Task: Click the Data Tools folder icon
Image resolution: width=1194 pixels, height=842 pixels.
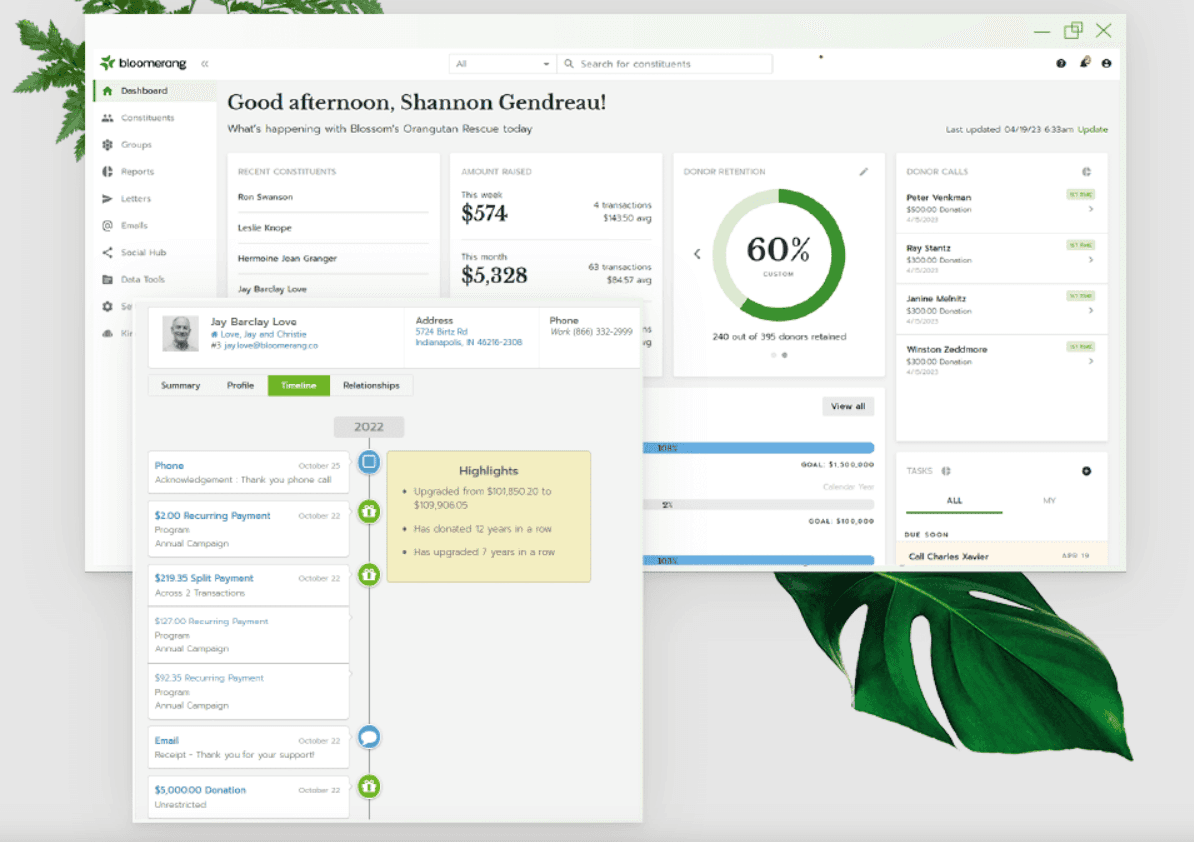Action: pos(107,279)
